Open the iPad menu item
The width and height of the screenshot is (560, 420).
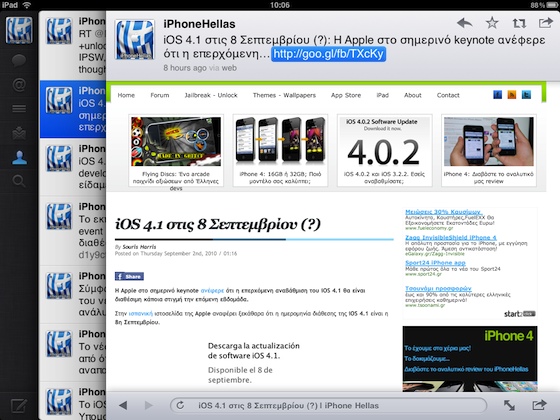tap(382, 95)
